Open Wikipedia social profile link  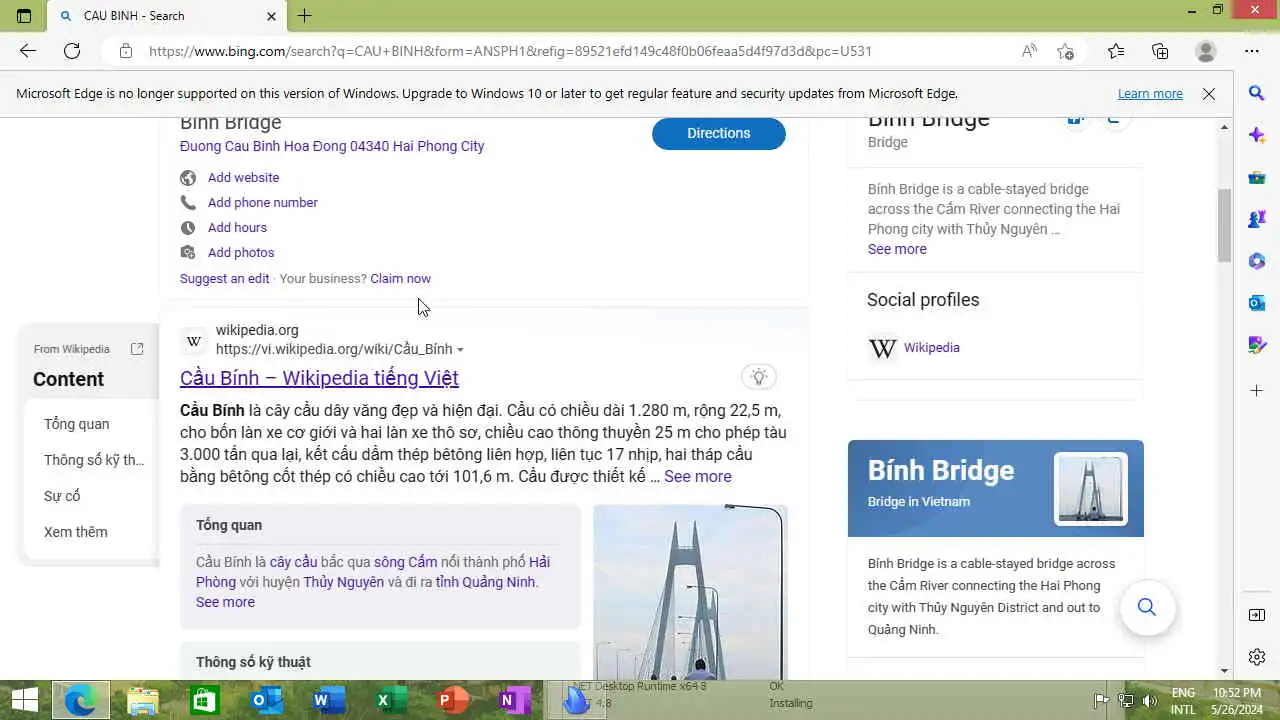tap(931, 348)
